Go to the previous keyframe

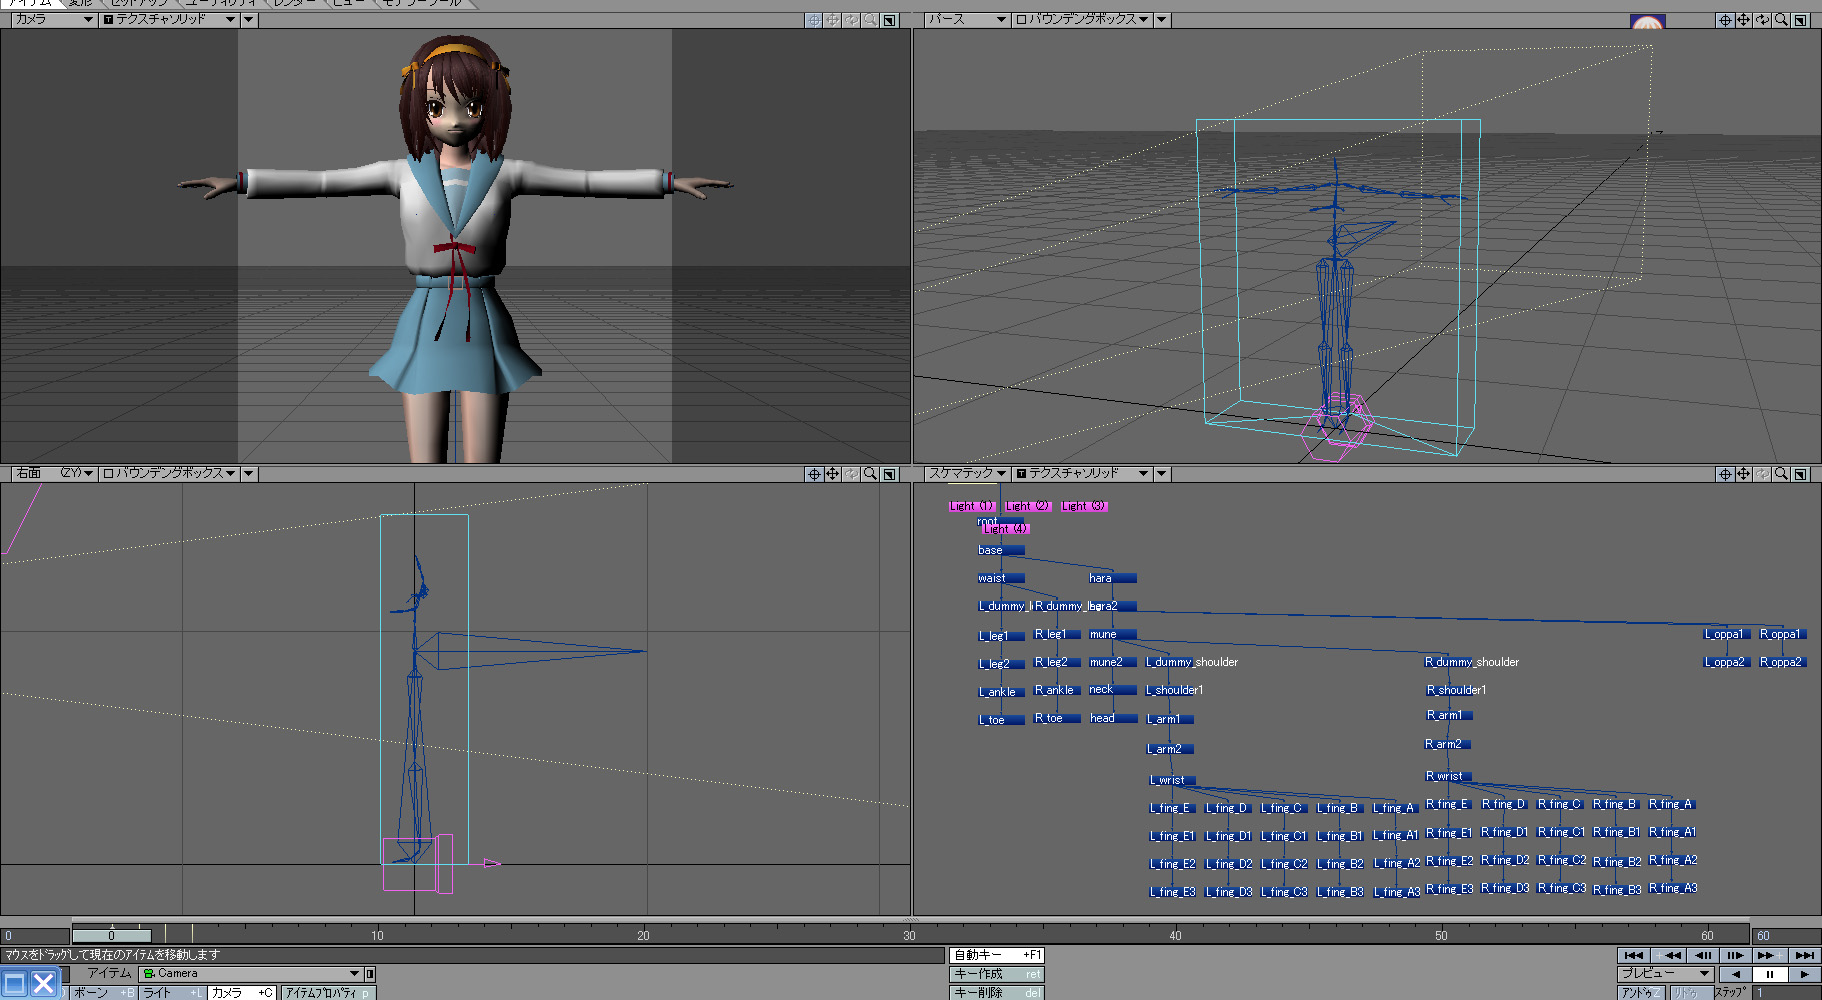click(x=1668, y=955)
